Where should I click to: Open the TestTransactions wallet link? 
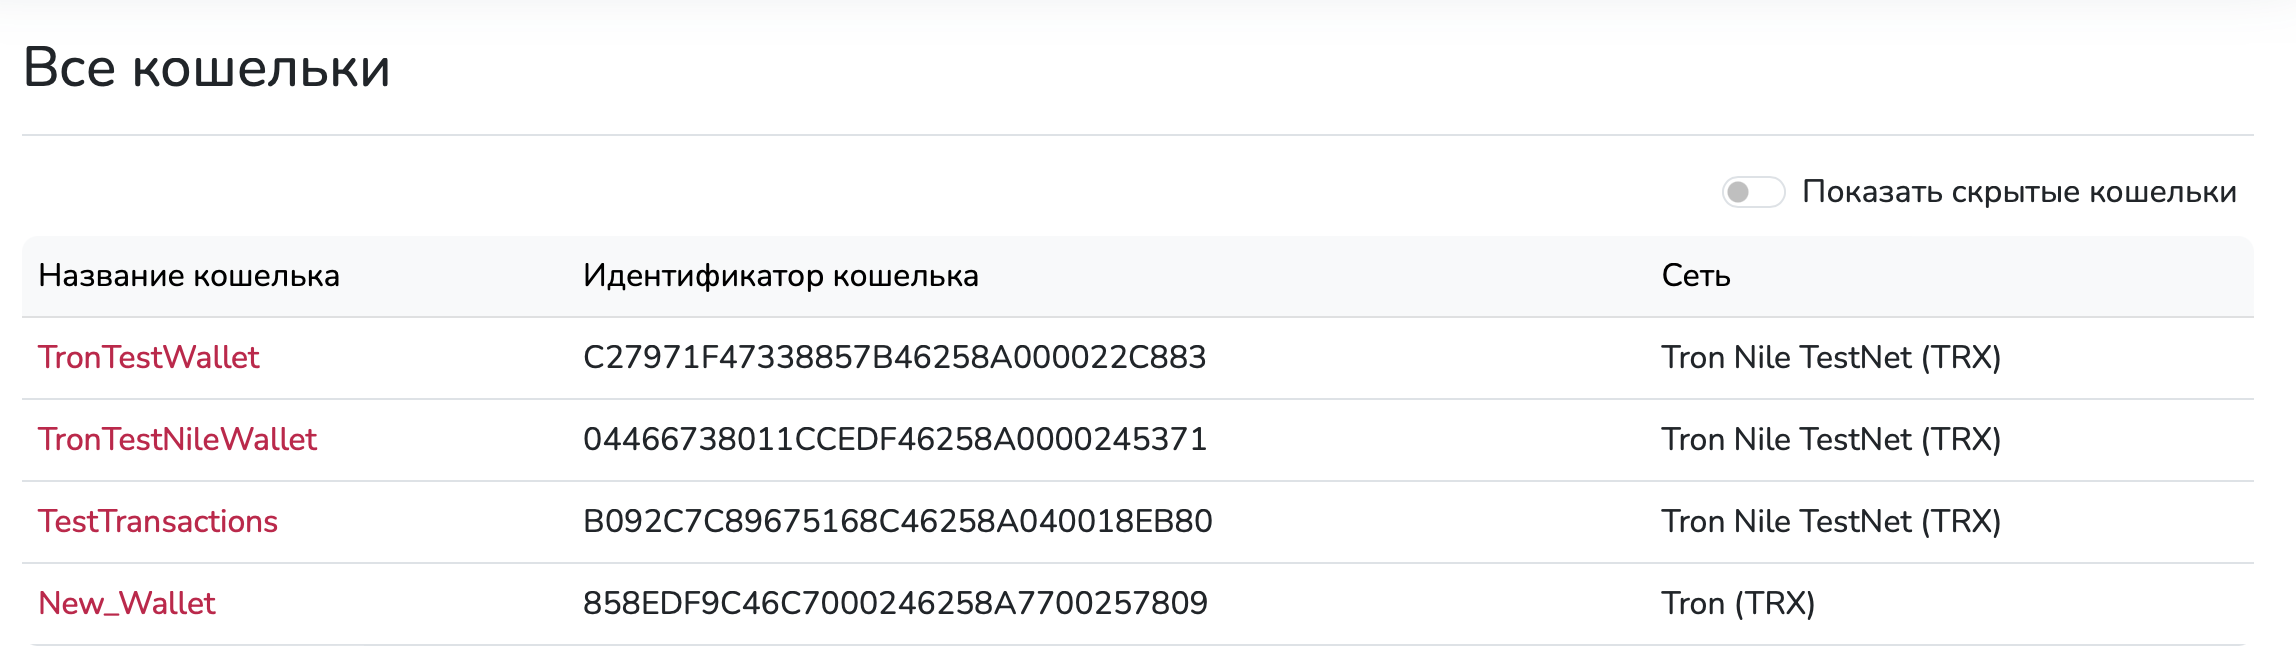pos(158,522)
